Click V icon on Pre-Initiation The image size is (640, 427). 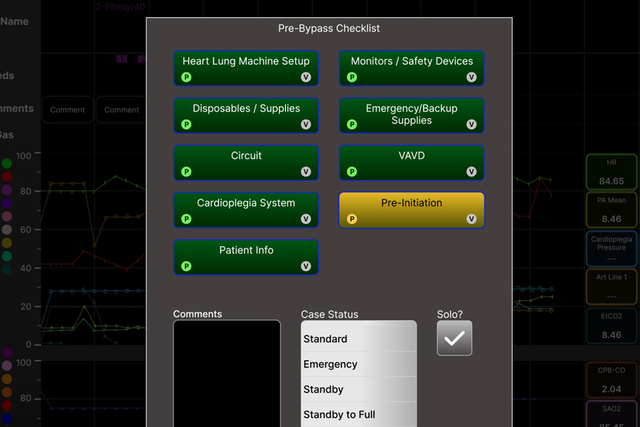point(471,219)
